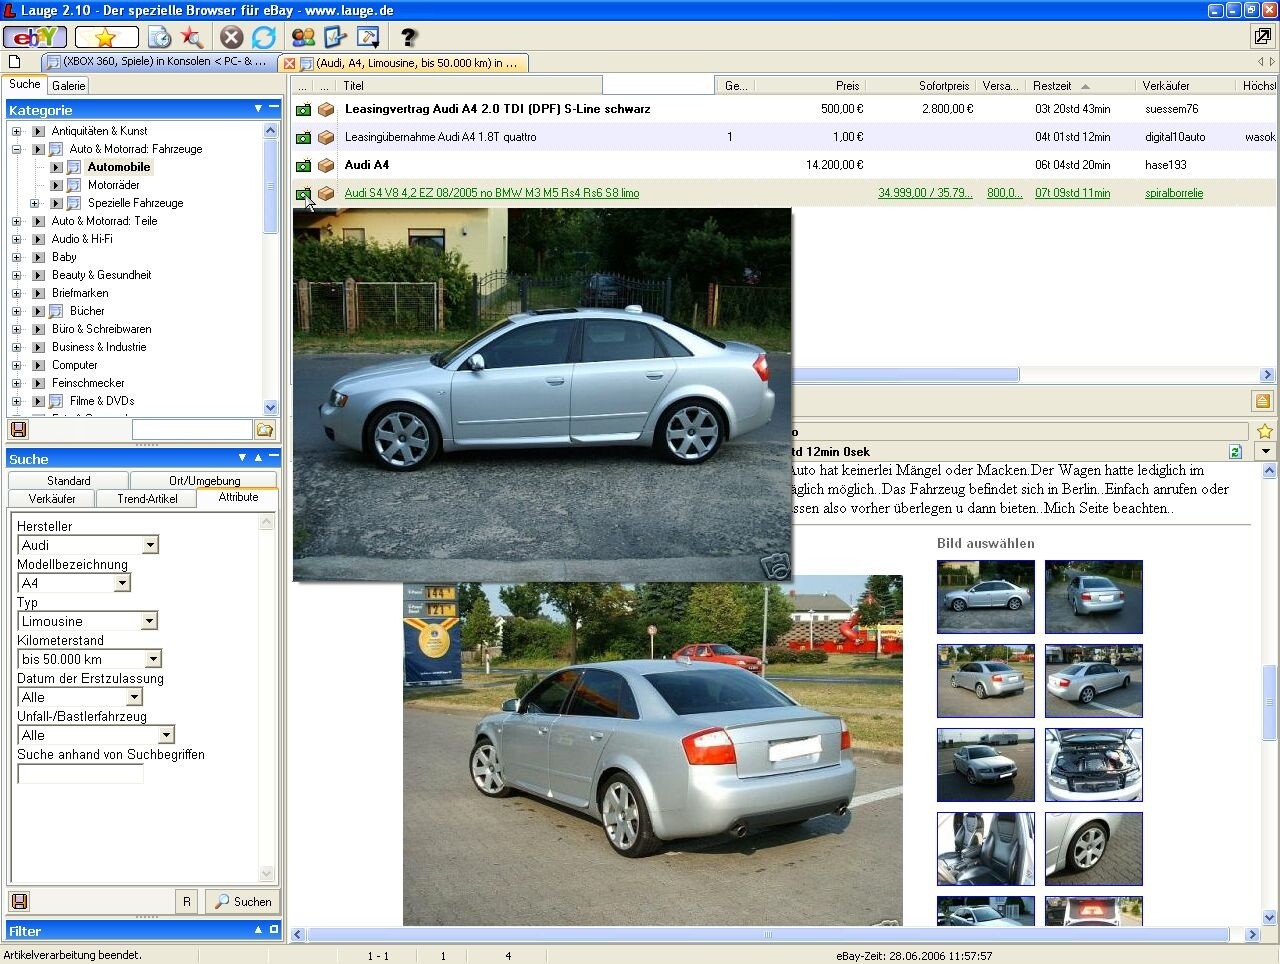Click package icon of Audi S4 row
The height and width of the screenshot is (964, 1280).
pyautogui.click(x=326, y=193)
